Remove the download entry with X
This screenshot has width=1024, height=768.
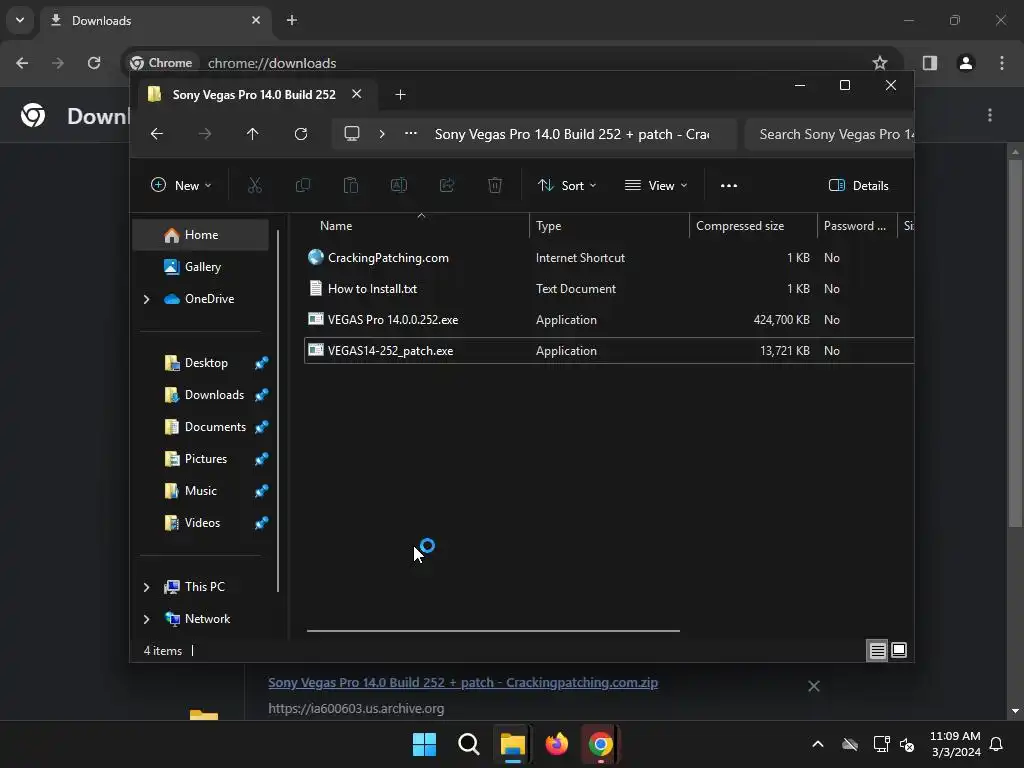[x=814, y=686]
